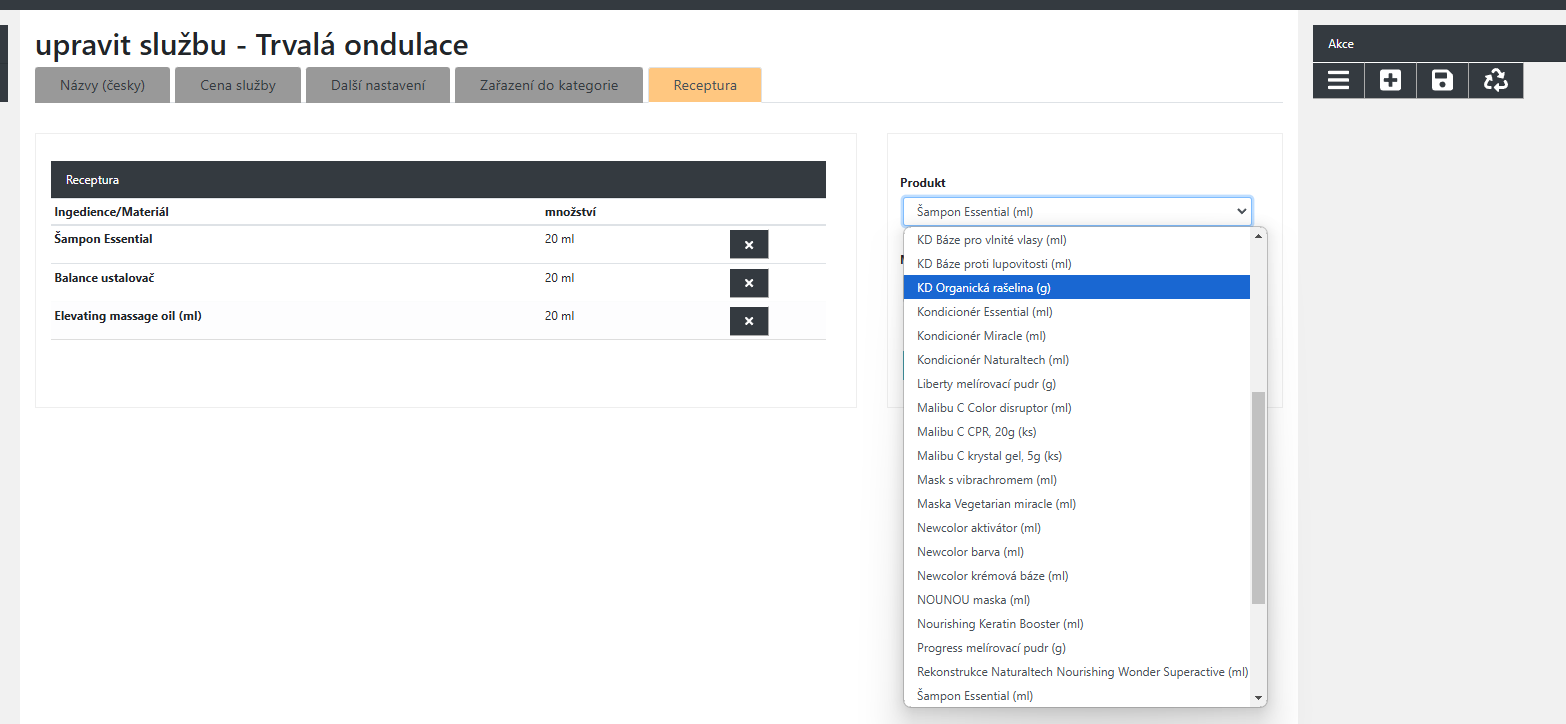1566x724 pixels.
Task: Choose Liberty melírovací pudr (g)
Action: 1077,384
